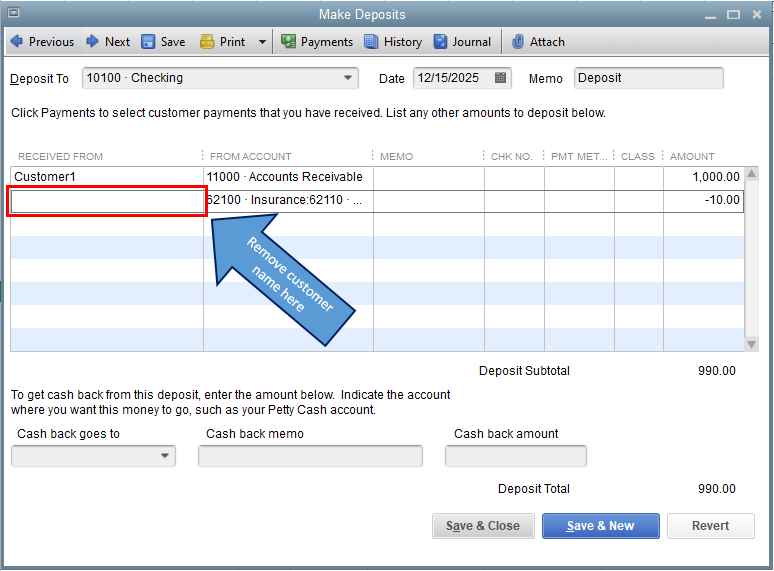
Task: Click the table scroll up arrow
Action: [x=751, y=174]
